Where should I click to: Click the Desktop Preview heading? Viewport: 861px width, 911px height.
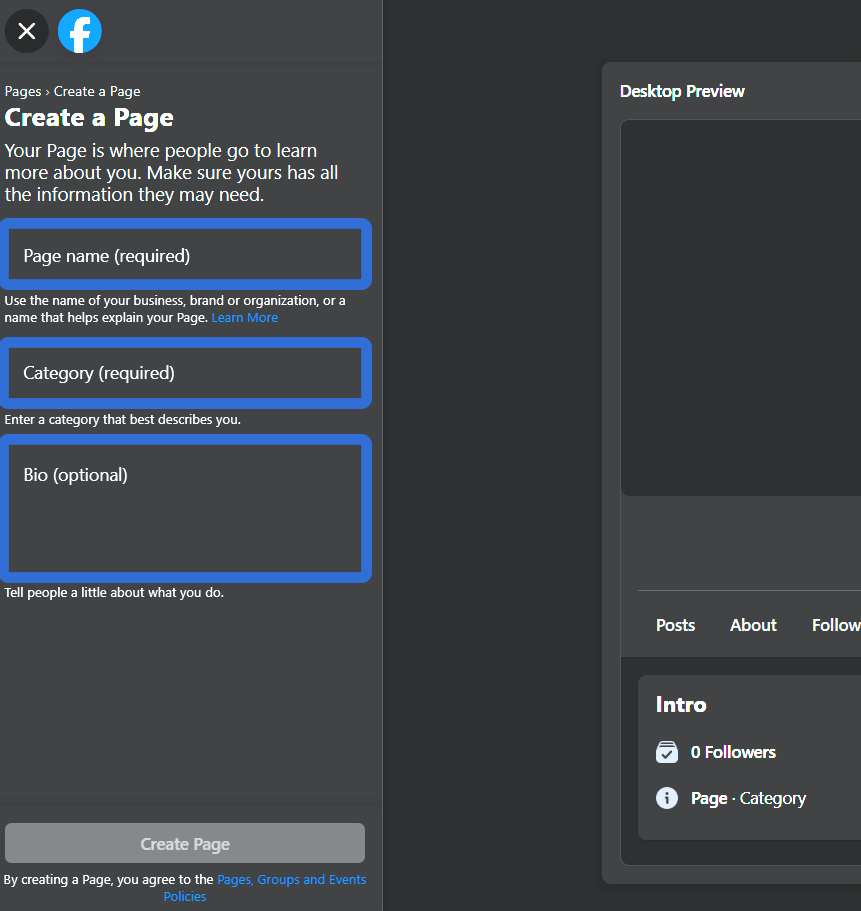pos(682,91)
